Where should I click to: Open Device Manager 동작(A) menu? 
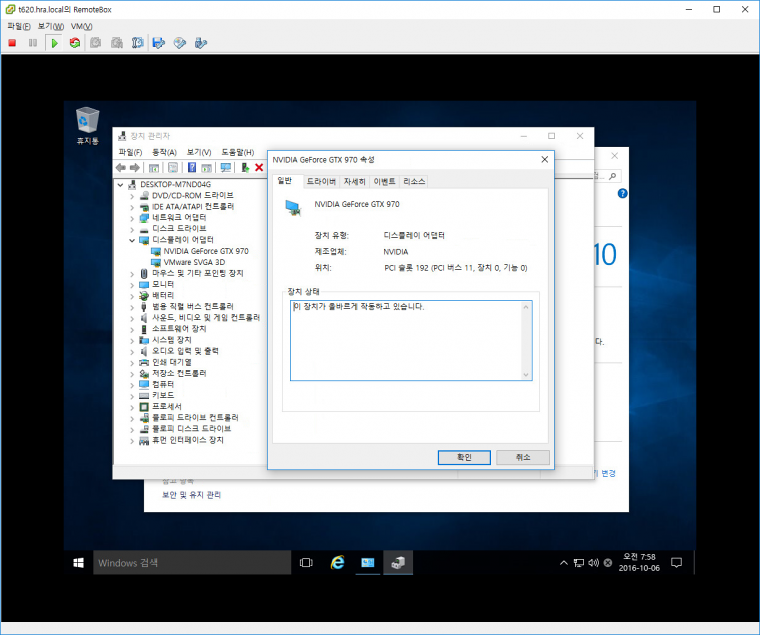[x=164, y=152]
